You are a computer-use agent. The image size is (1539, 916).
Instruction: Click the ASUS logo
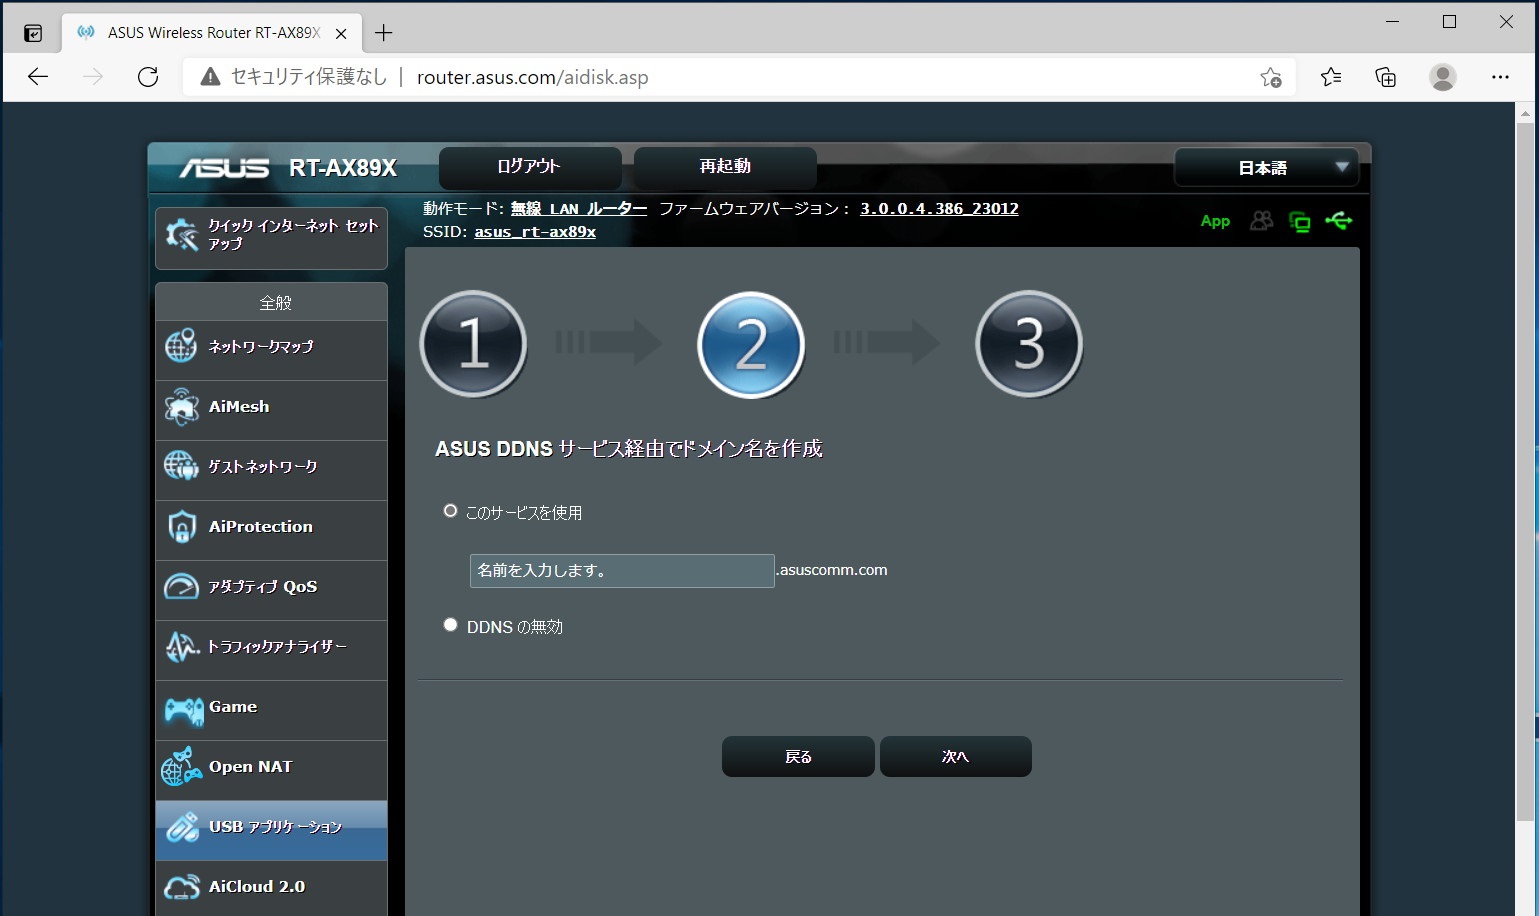224,168
